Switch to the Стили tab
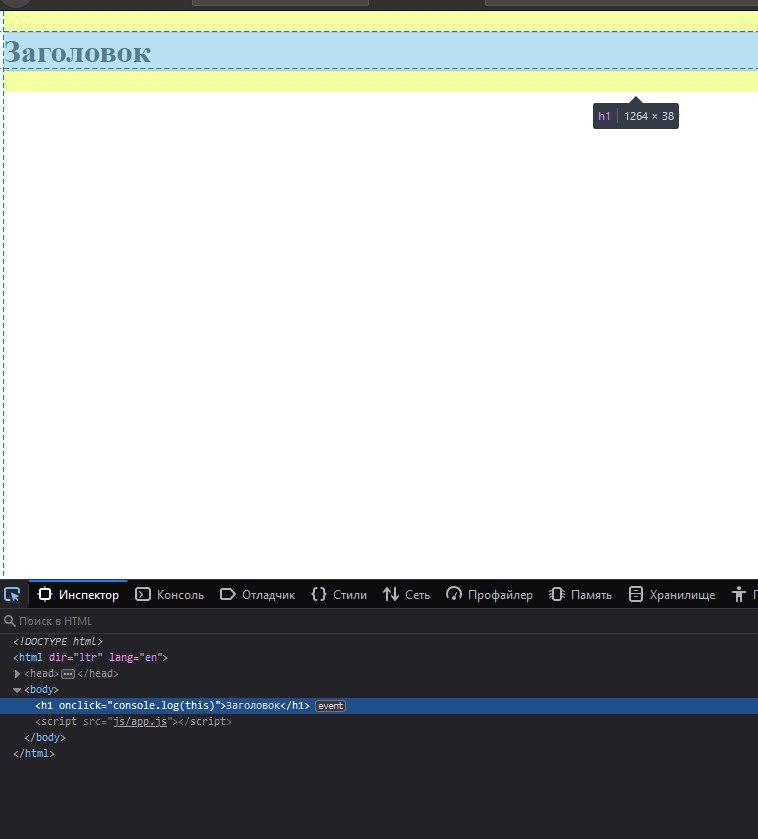The width and height of the screenshot is (758, 839). (339, 594)
